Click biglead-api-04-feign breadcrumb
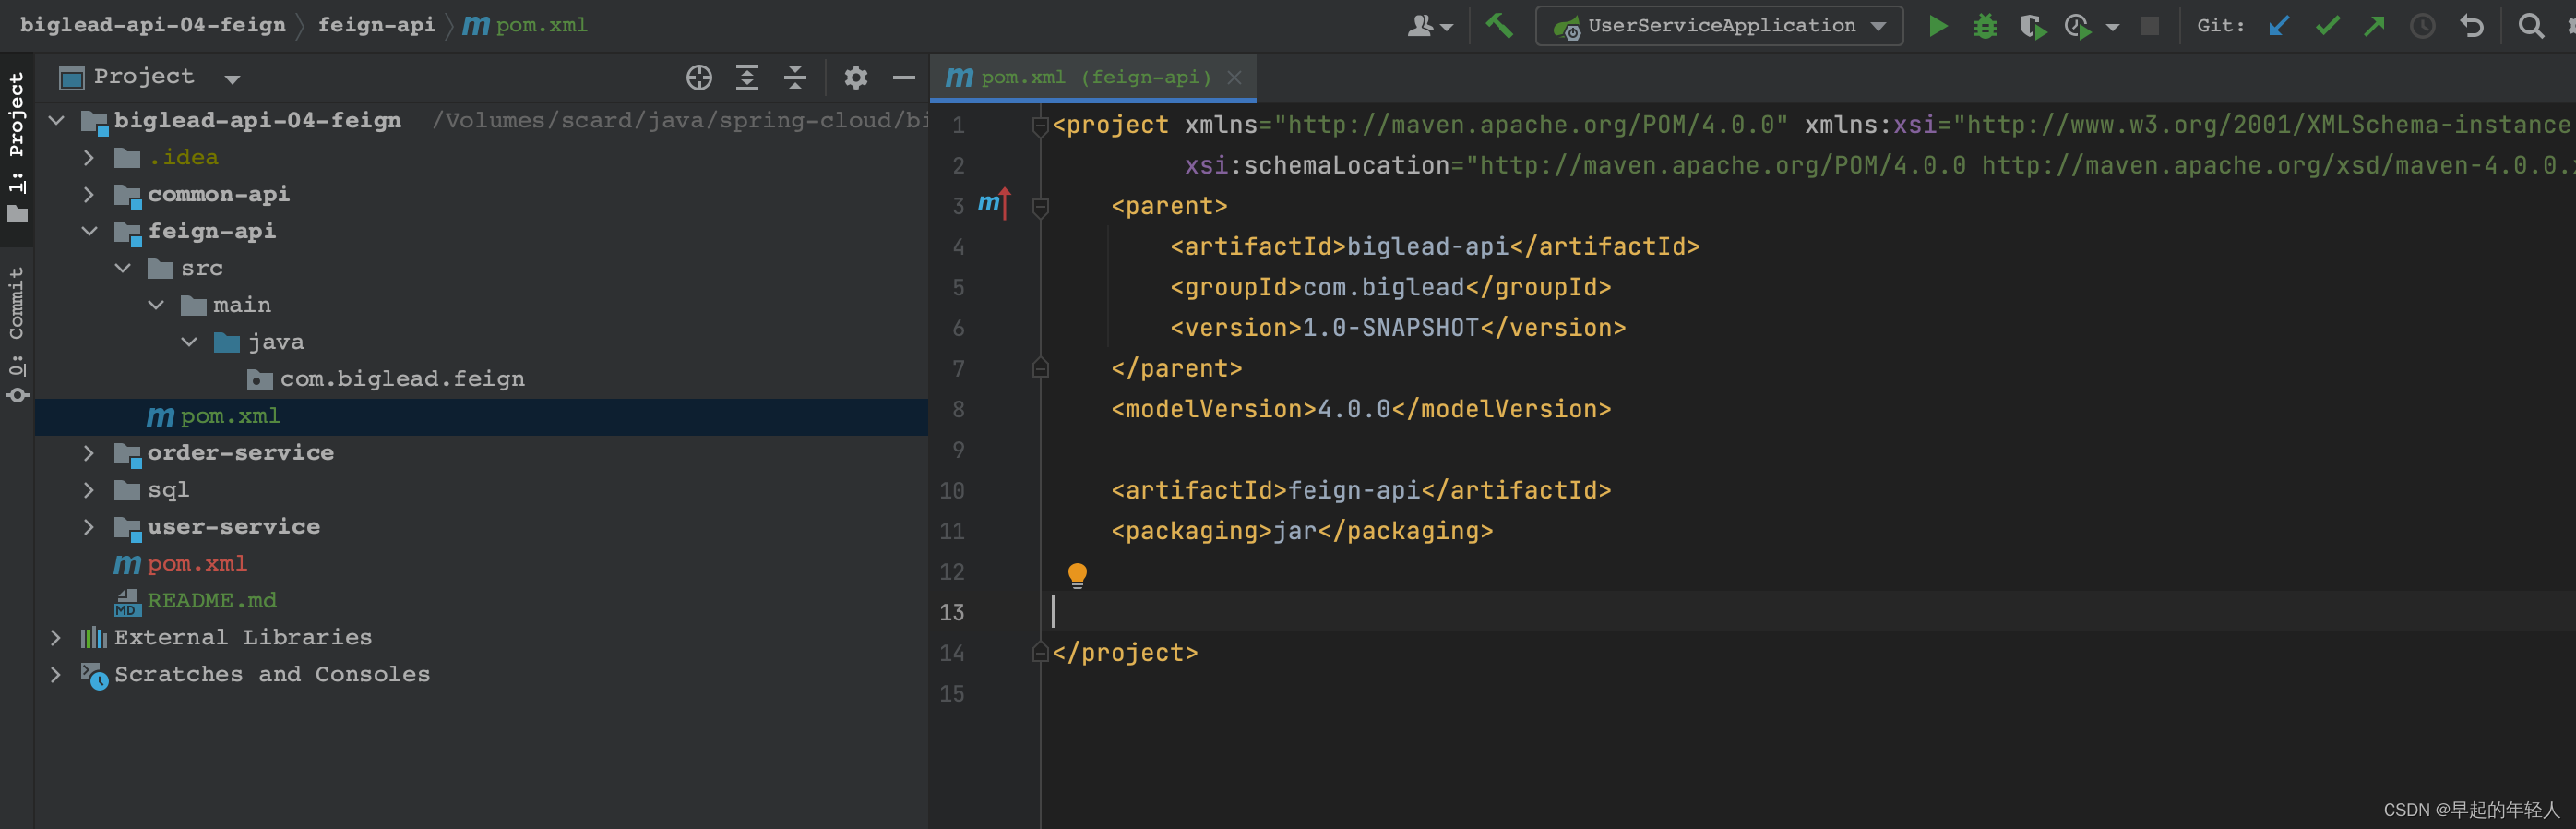The width and height of the screenshot is (2576, 829). click(x=152, y=25)
